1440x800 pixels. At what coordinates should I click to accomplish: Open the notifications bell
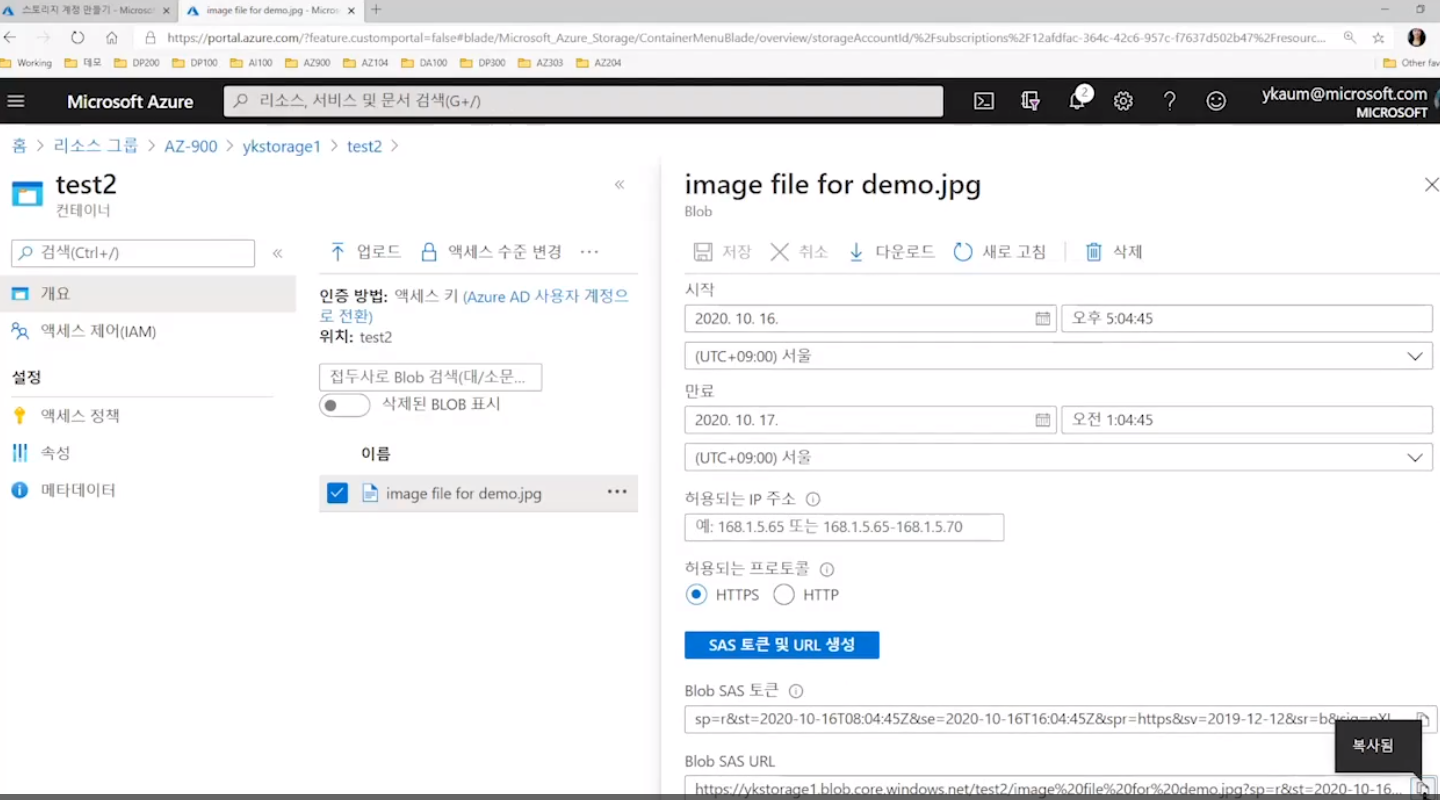1078,101
